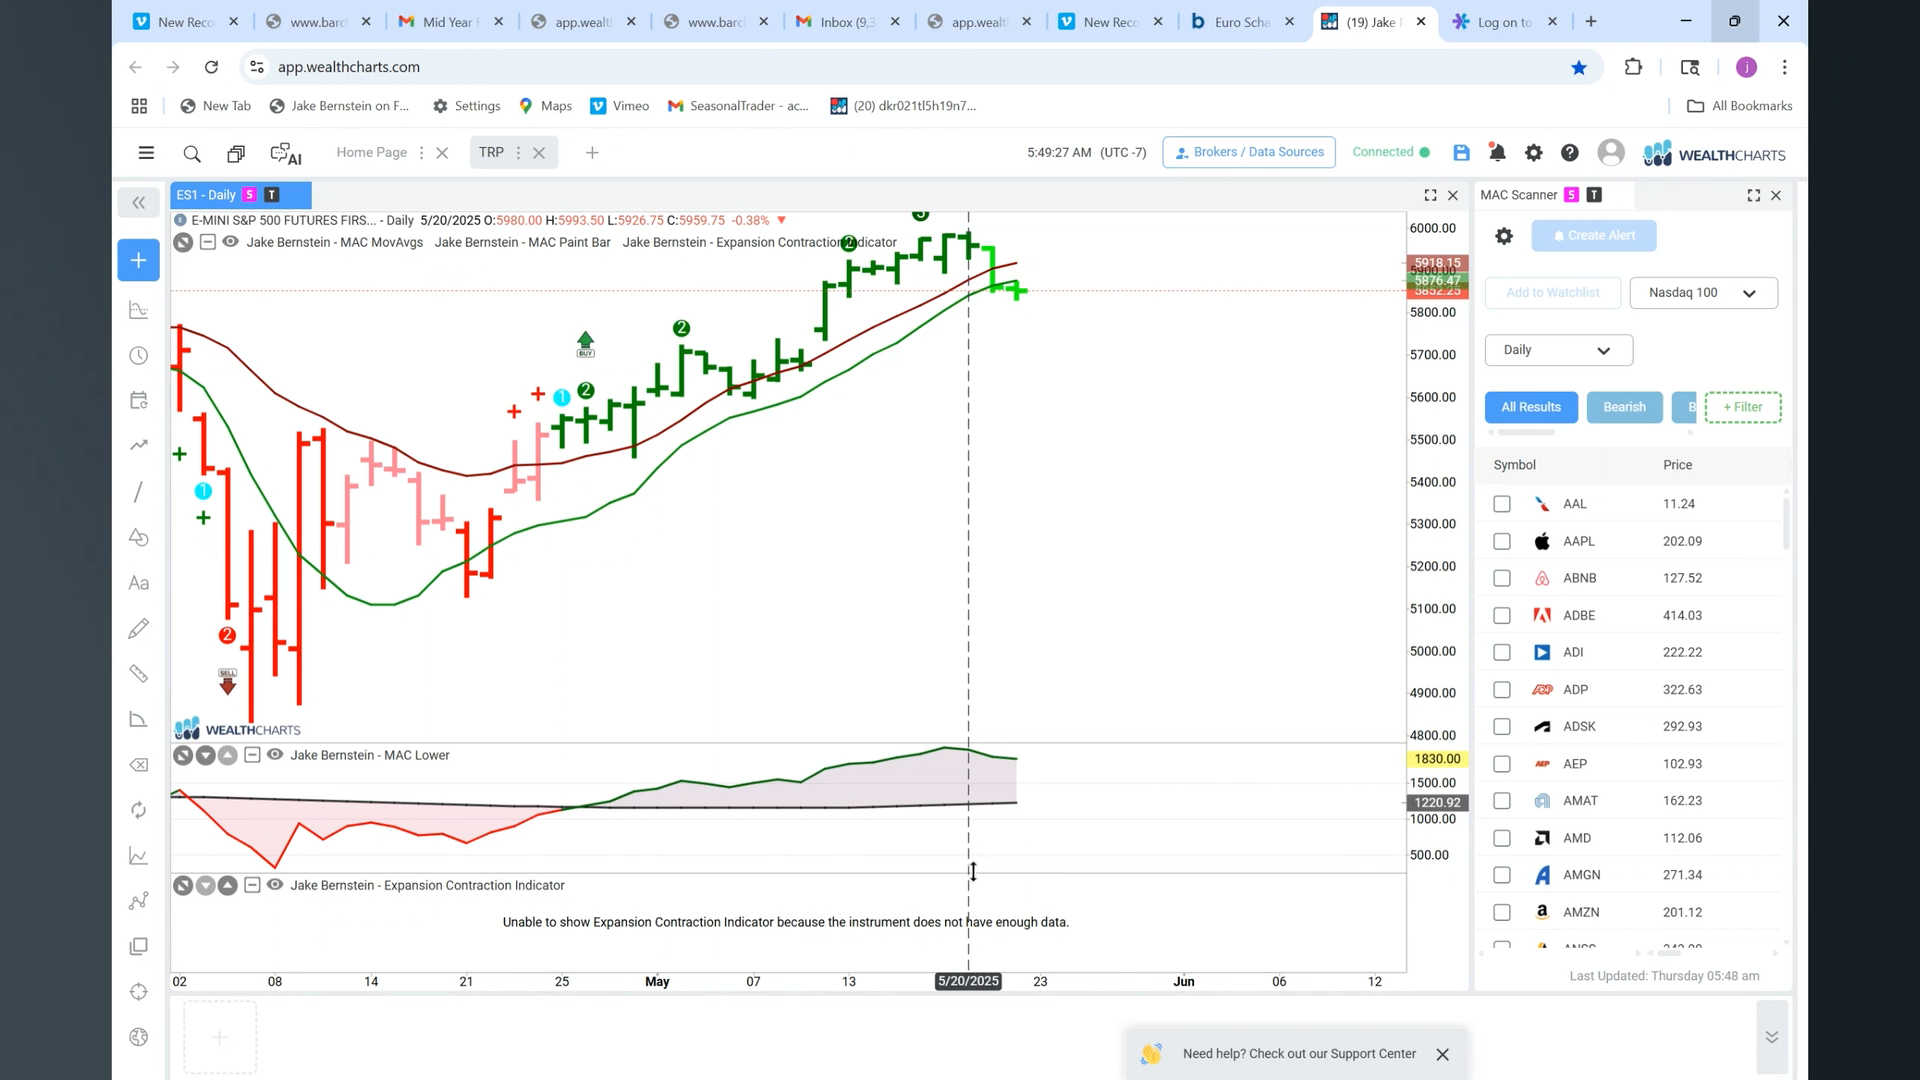Open browser extensions puzzle icon
The width and height of the screenshot is (1920, 1080).
[x=1633, y=67]
